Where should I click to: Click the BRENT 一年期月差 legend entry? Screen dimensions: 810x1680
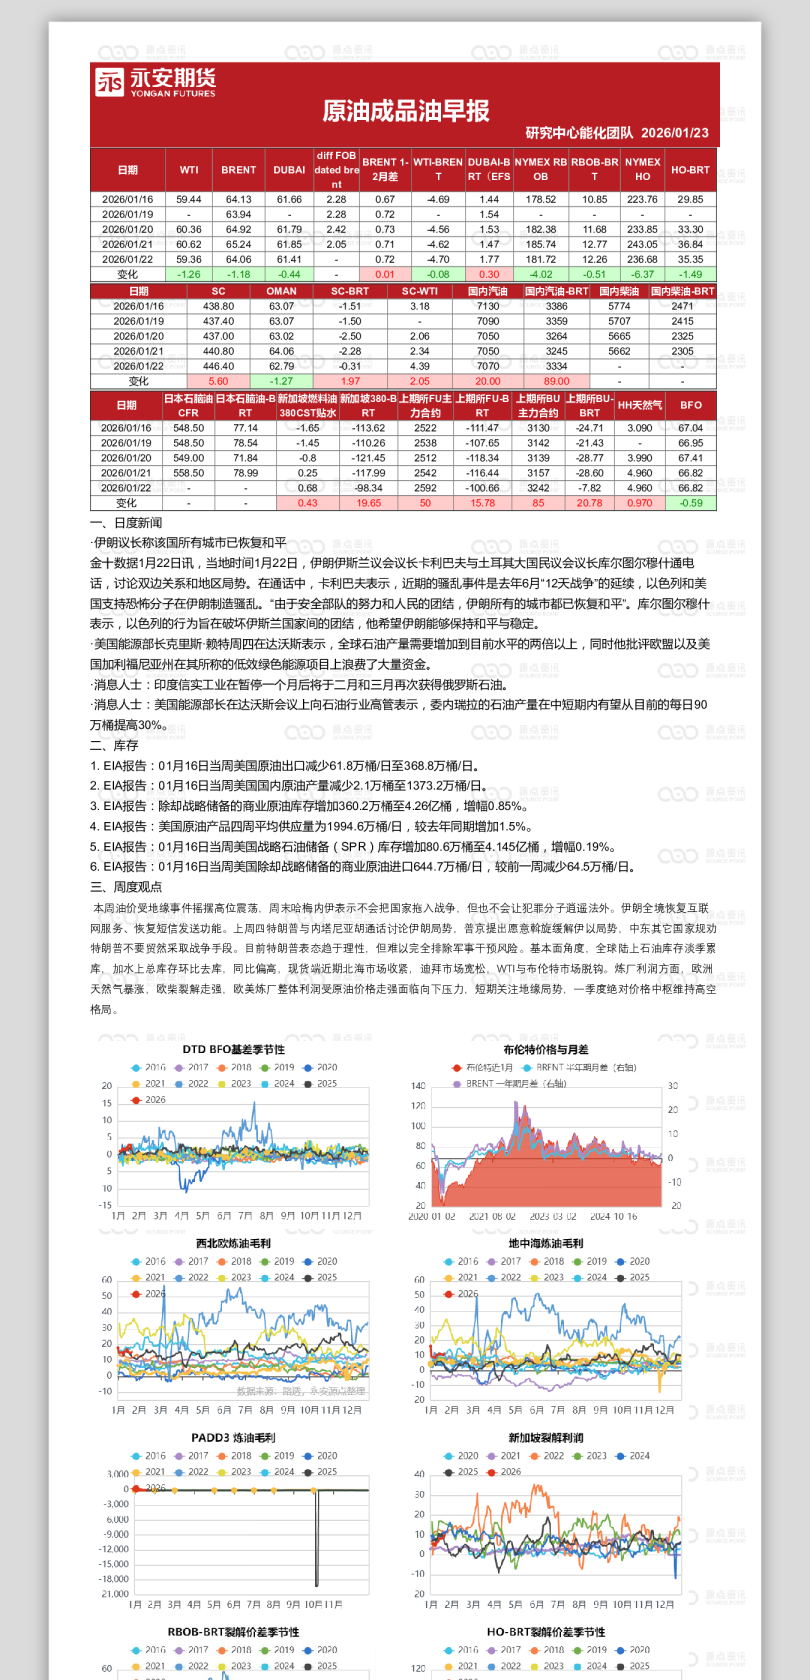click(x=509, y=1083)
